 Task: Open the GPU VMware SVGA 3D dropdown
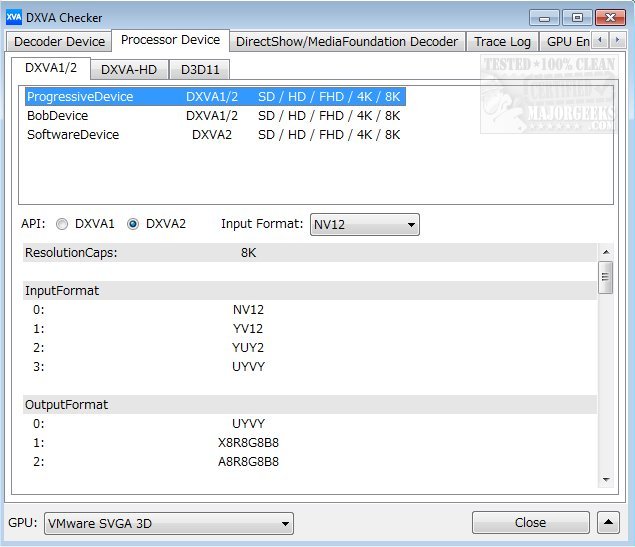click(168, 523)
